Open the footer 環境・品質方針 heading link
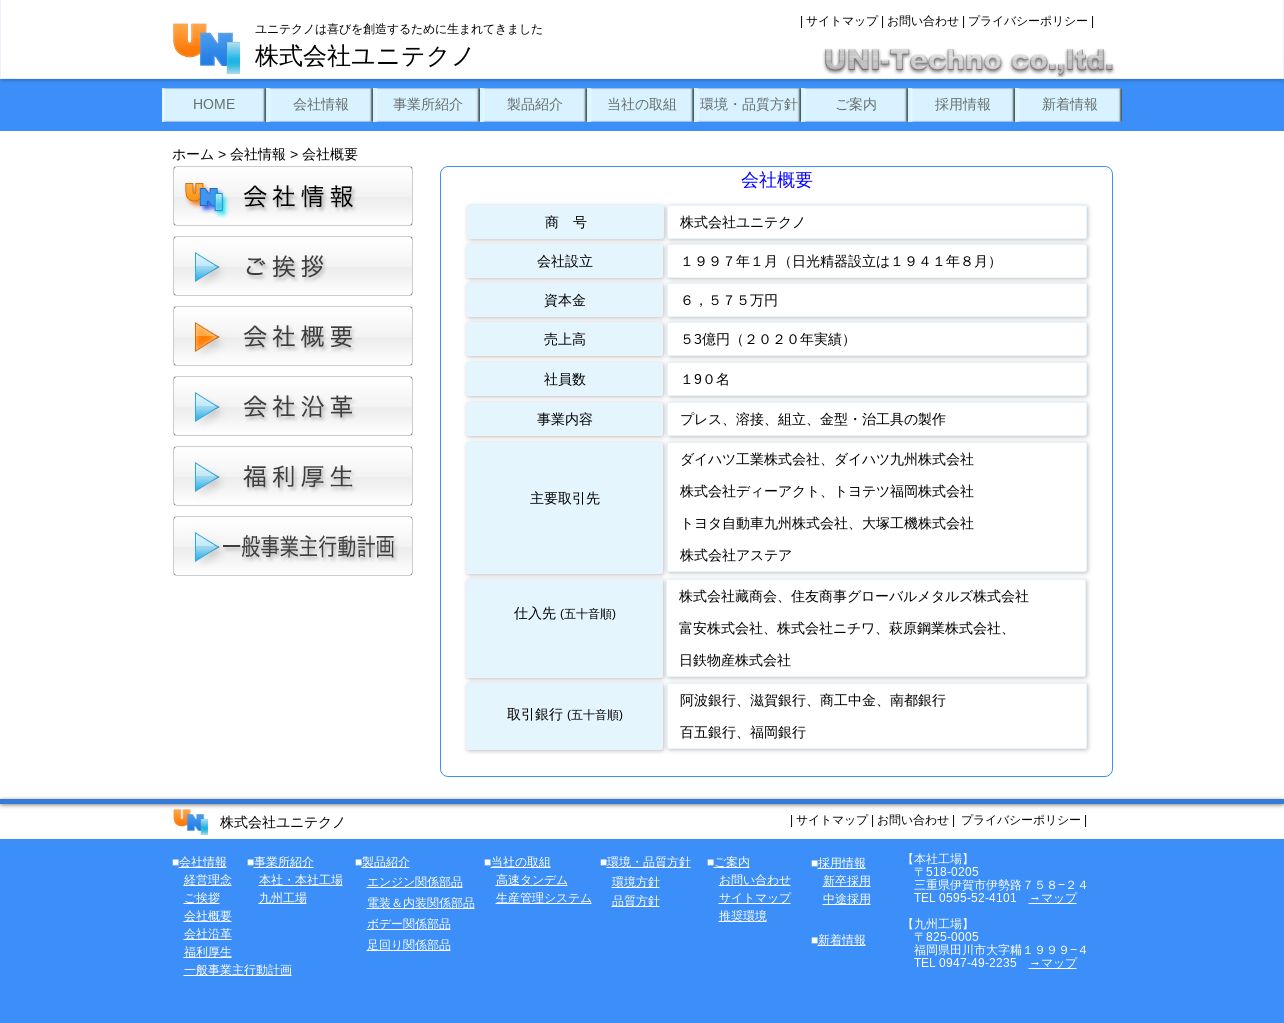The image size is (1284, 1023). coord(649,862)
